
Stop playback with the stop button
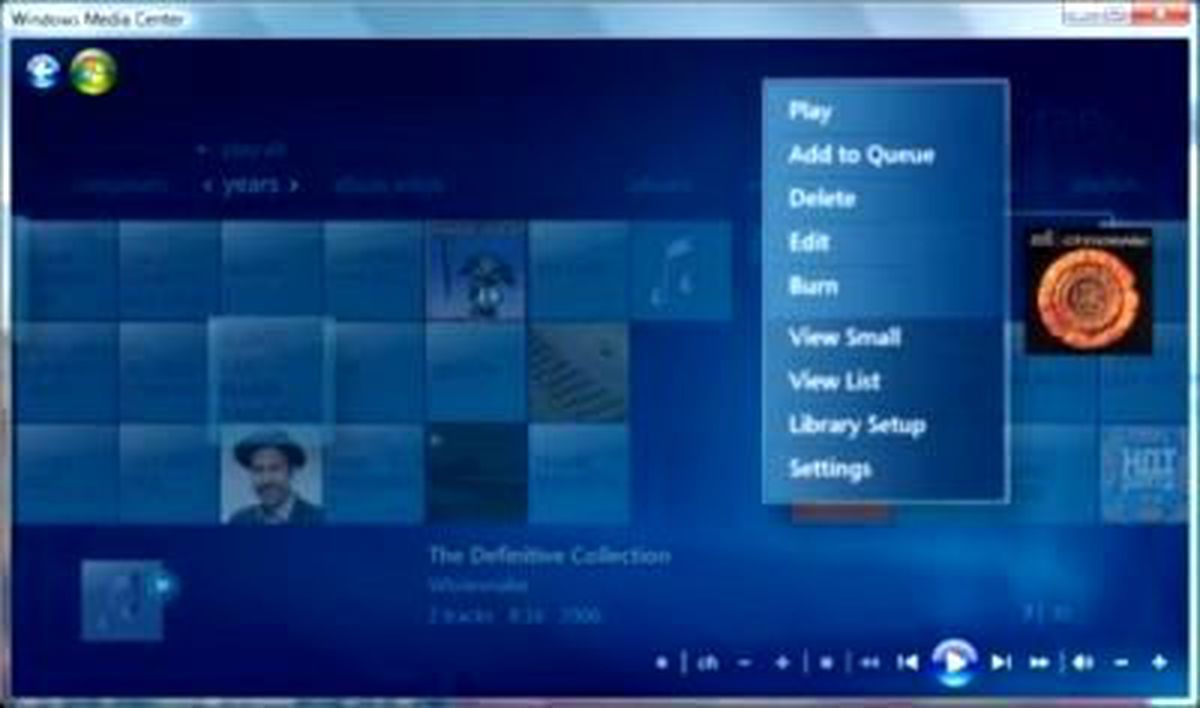(x=827, y=662)
